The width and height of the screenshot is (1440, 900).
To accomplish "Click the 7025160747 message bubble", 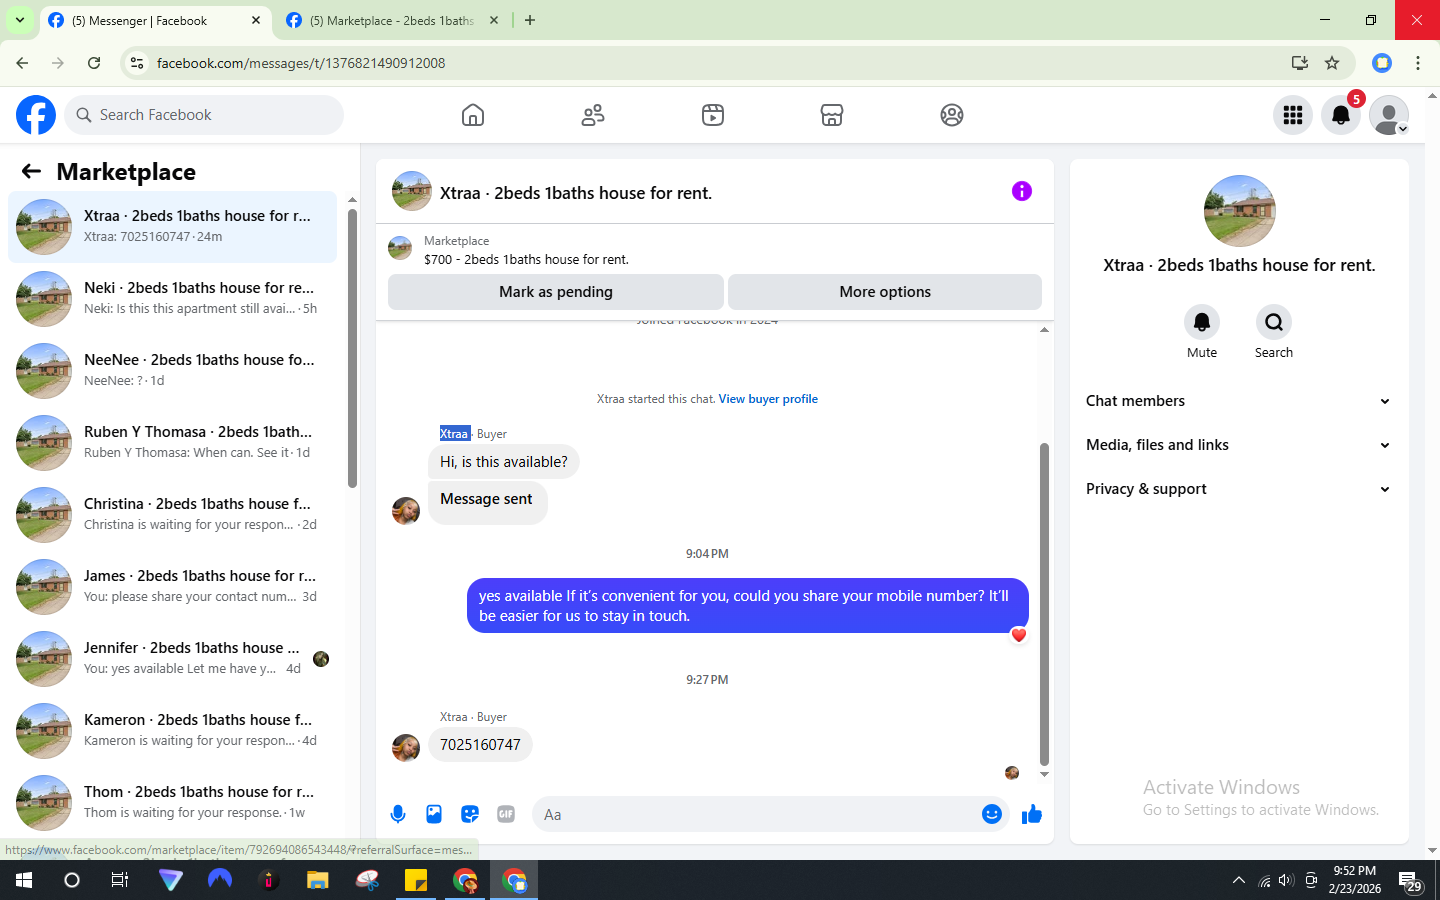I will pos(480,745).
